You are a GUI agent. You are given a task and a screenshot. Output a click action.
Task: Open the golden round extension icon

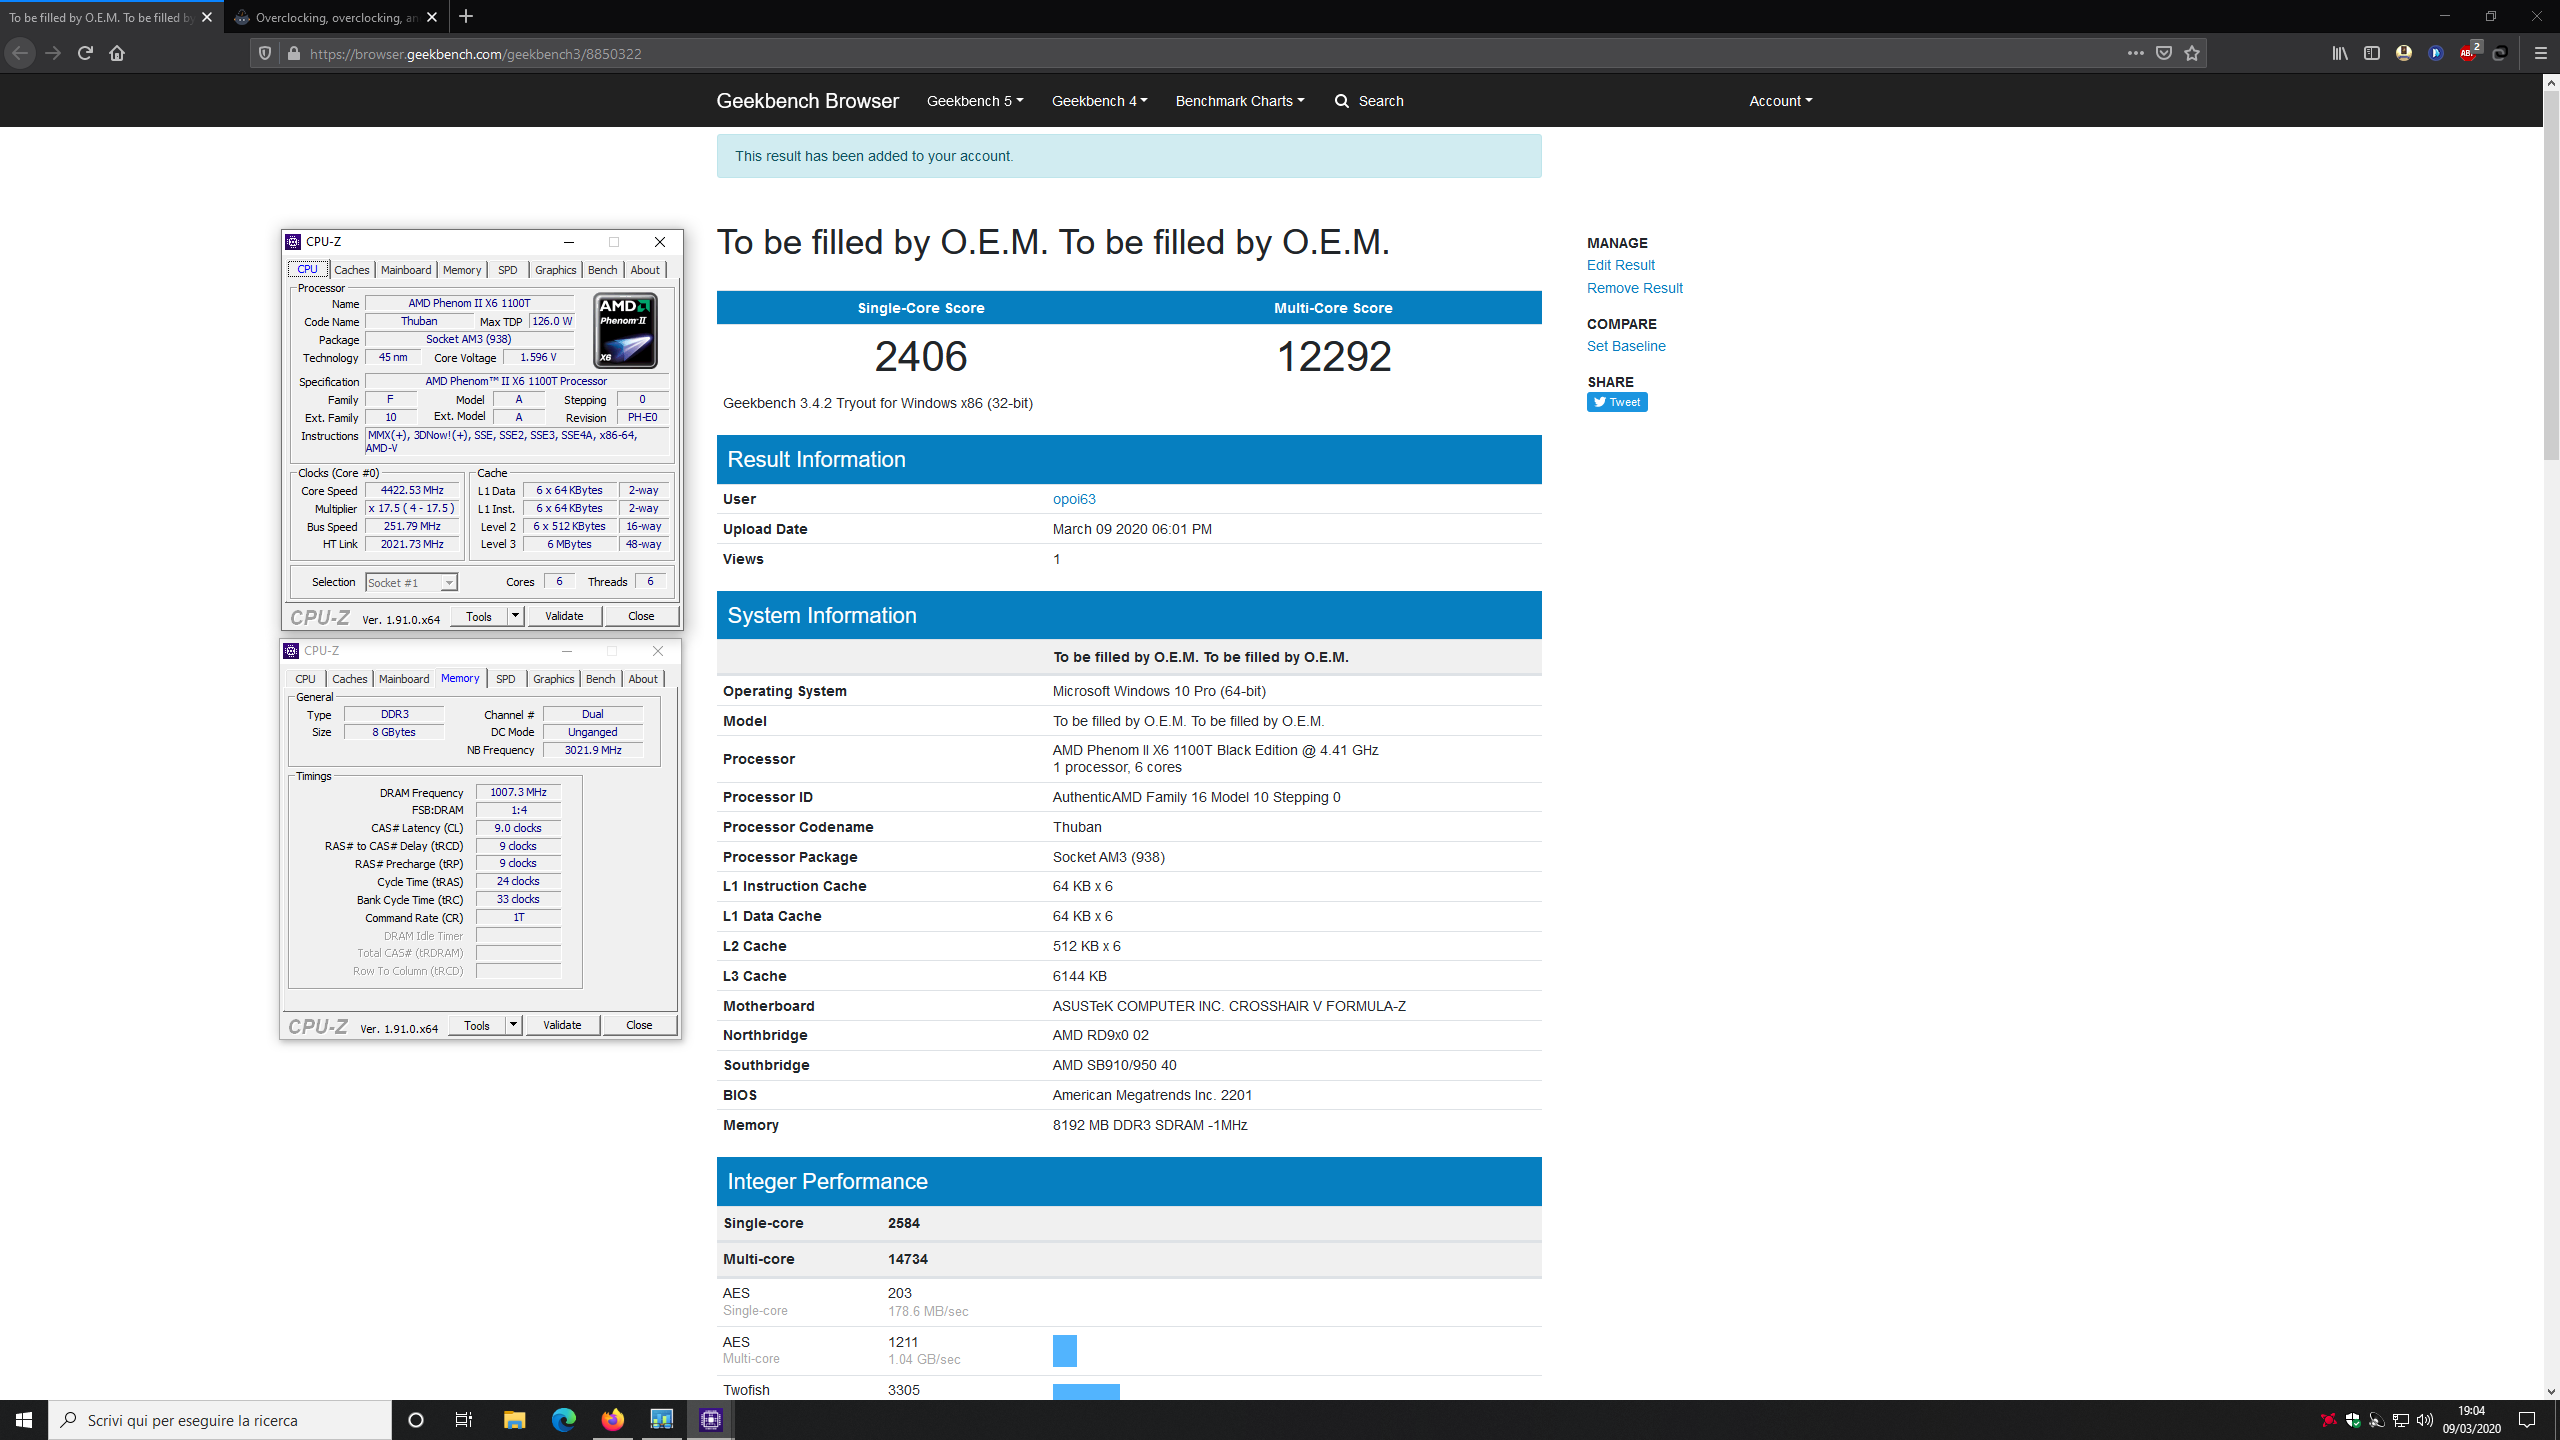click(x=2404, y=53)
